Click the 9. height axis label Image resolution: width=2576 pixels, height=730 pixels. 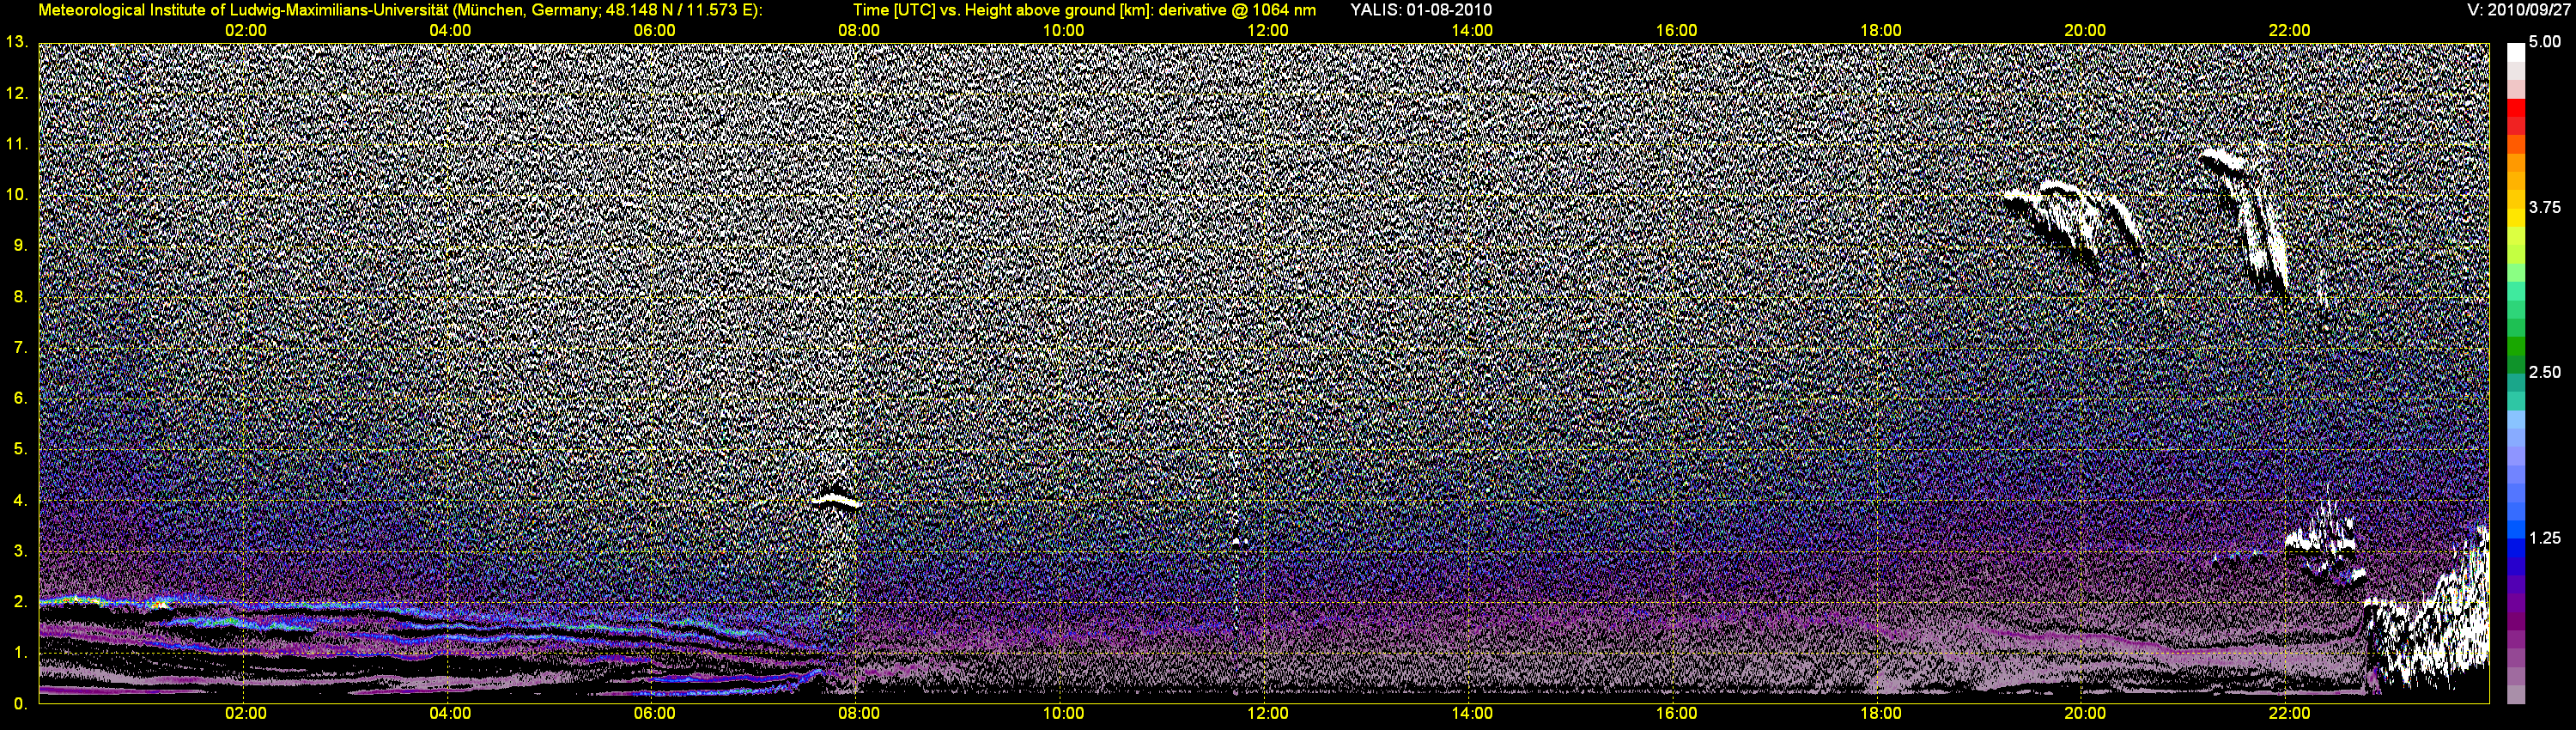coord(20,246)
